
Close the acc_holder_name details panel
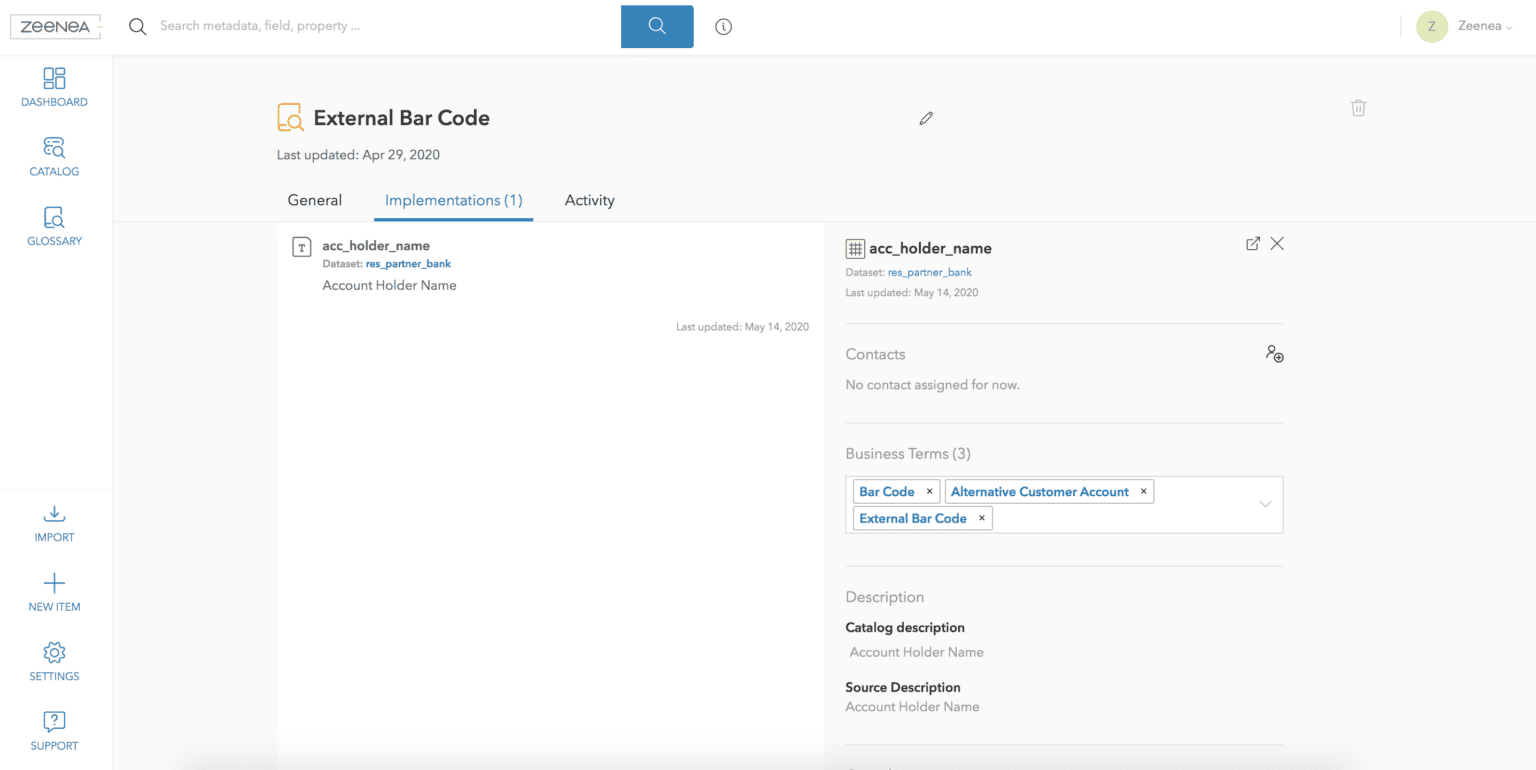pos(1277,244)
